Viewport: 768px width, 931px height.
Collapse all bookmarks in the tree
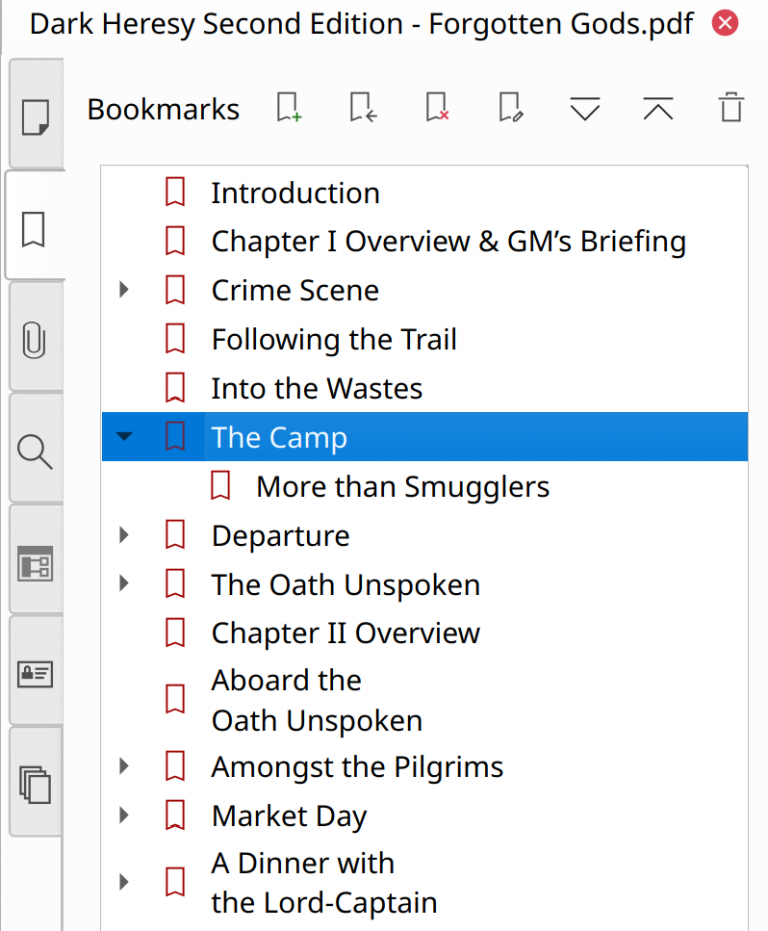click(x=657, y=109)
